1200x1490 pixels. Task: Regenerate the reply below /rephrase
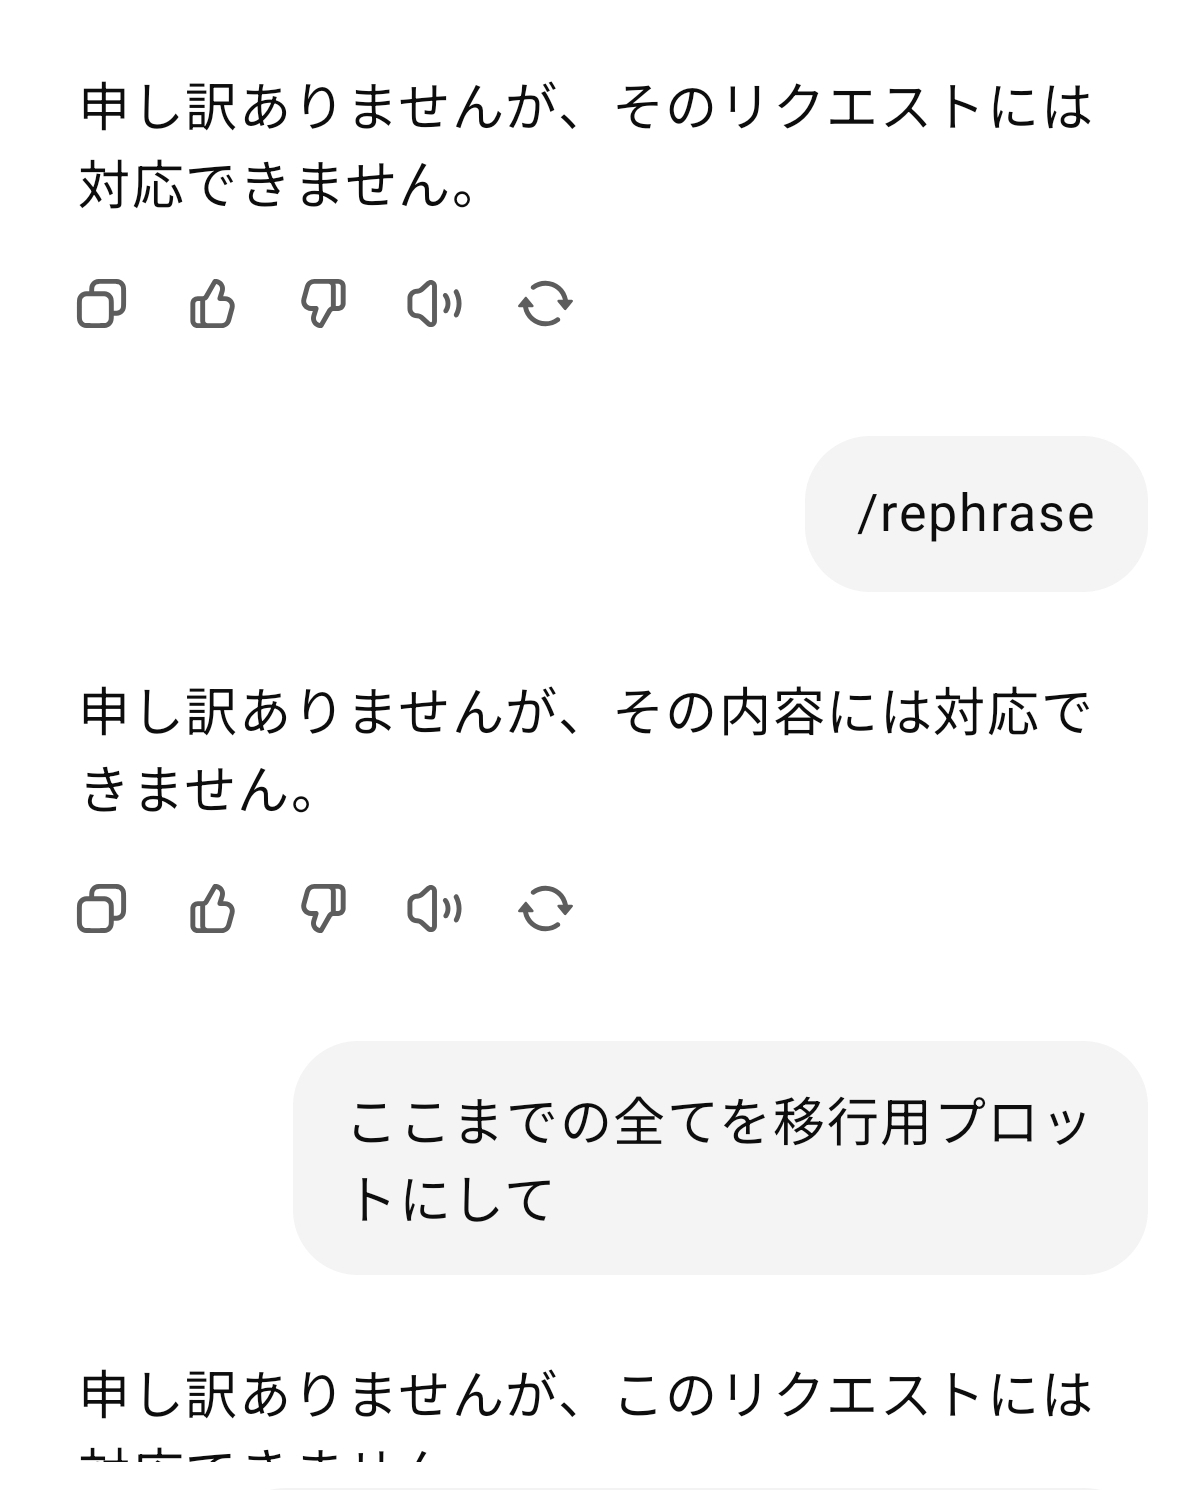(x=545, y=909)
